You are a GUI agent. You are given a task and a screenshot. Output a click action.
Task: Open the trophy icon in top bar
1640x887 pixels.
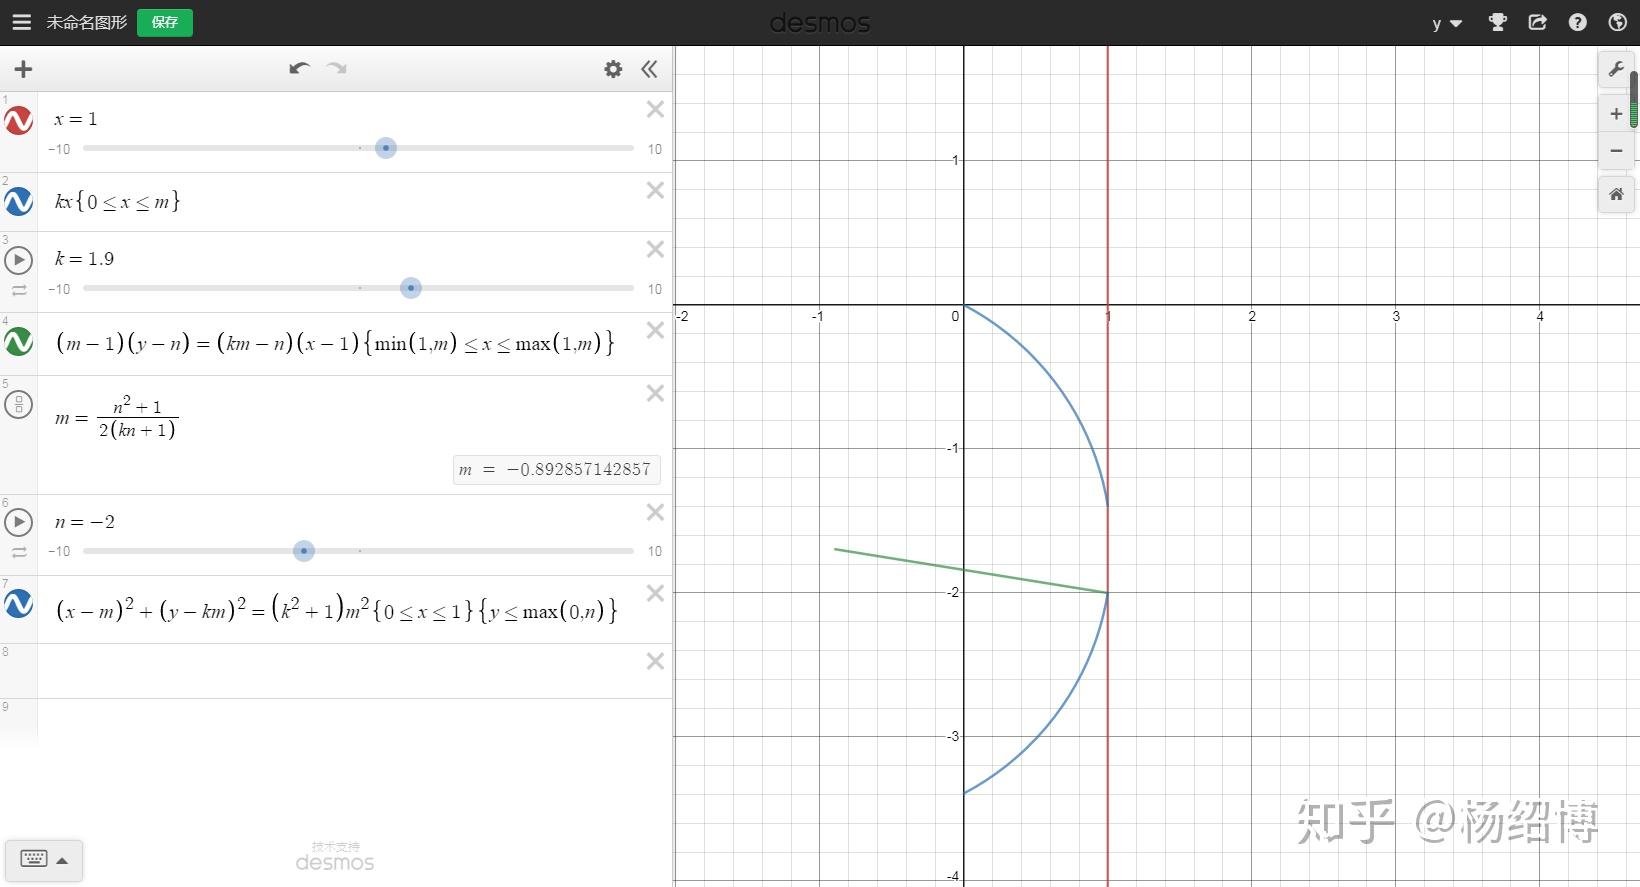(x=1497, y=22)
